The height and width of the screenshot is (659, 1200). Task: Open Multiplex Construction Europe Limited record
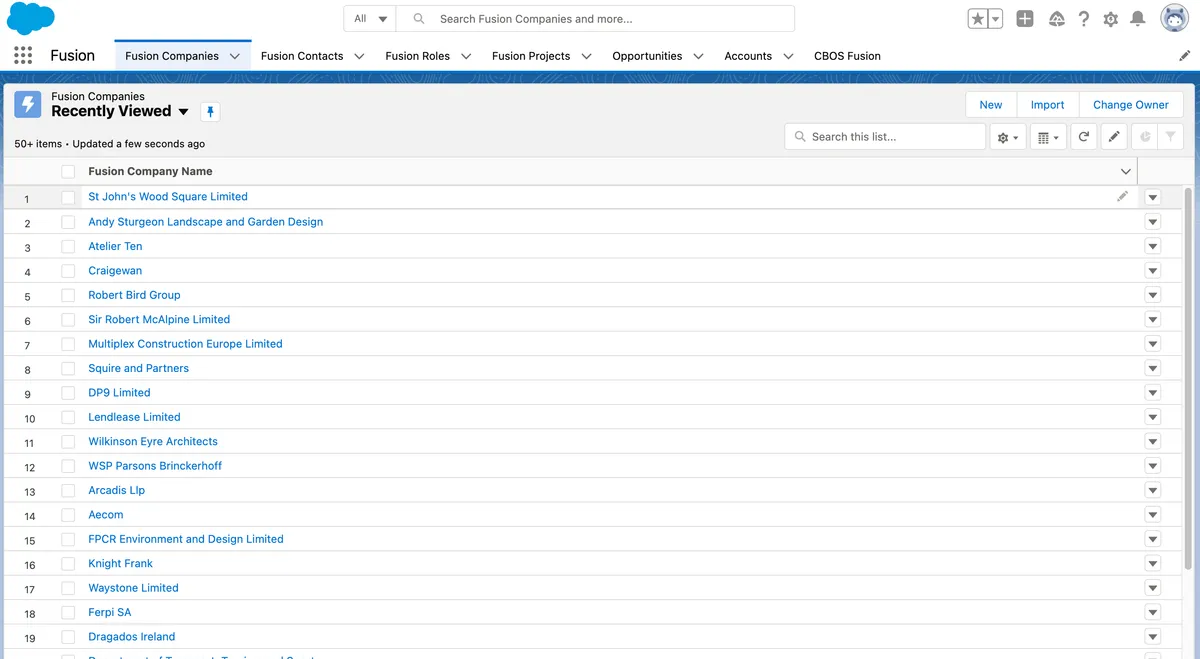pyautogui.click(x=185, y=344)
